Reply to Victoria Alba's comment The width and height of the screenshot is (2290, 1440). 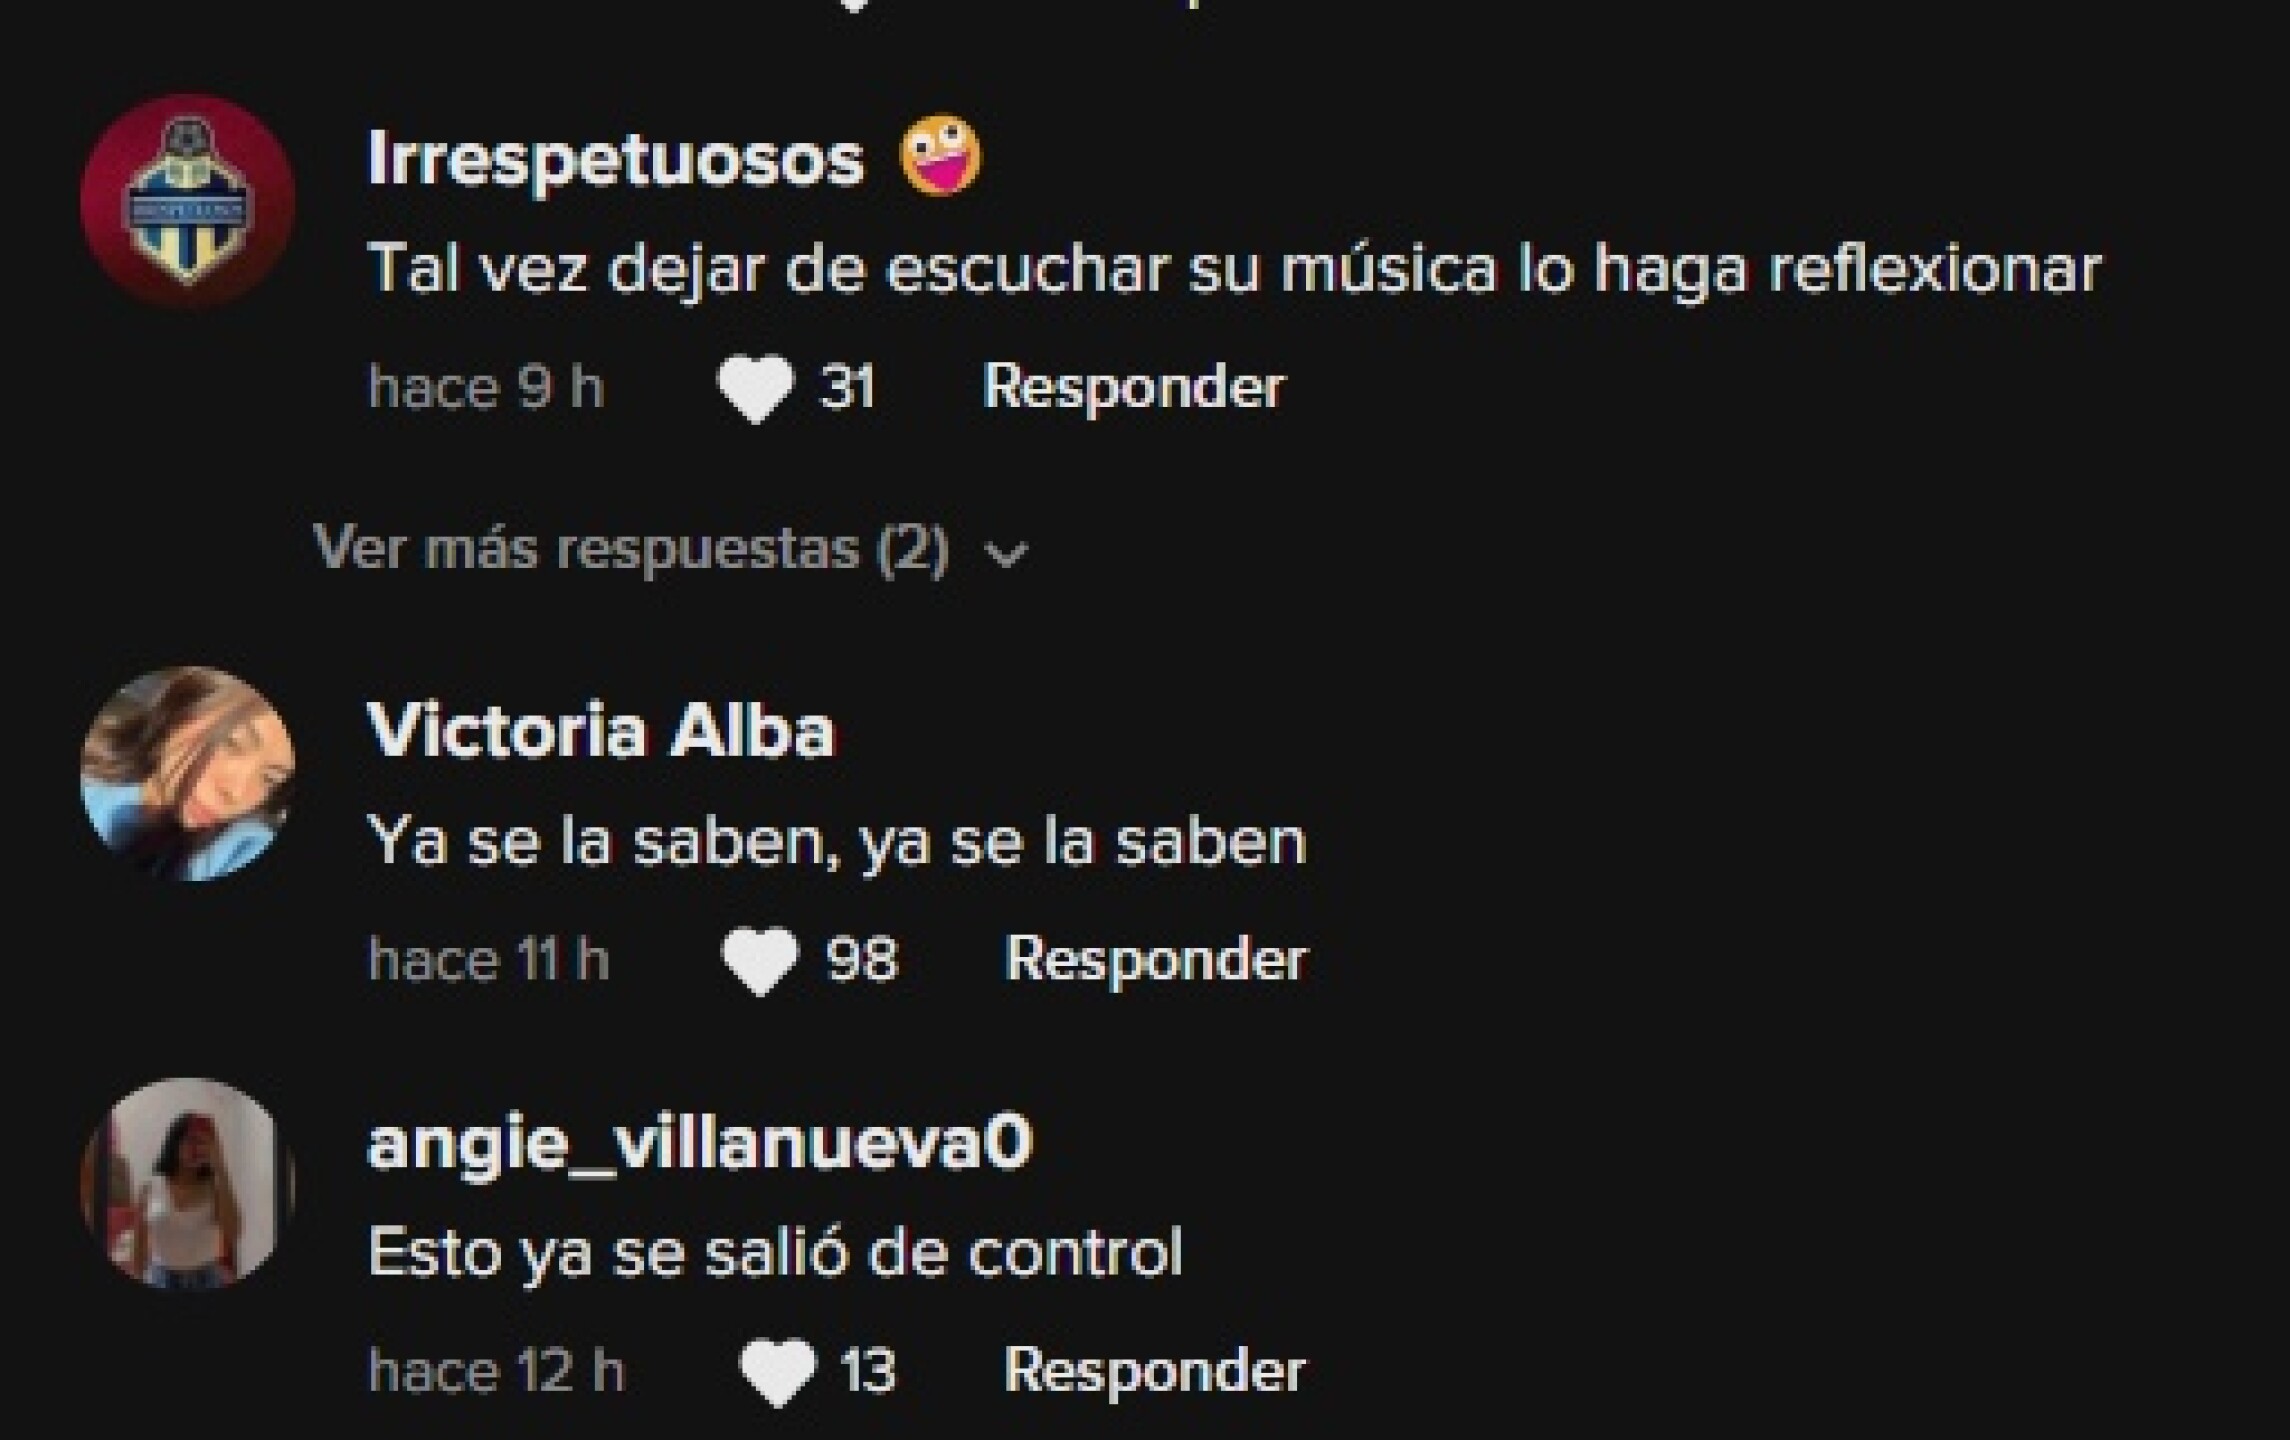pos(1156,960)
